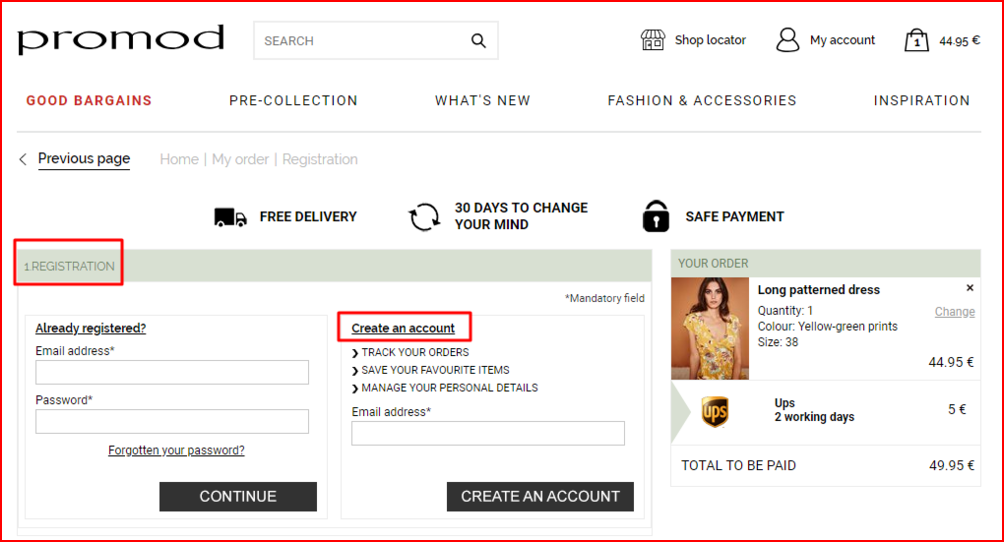
Task: Click the CREATE AN ACCOUNT button
Action: tap(540, 497)
